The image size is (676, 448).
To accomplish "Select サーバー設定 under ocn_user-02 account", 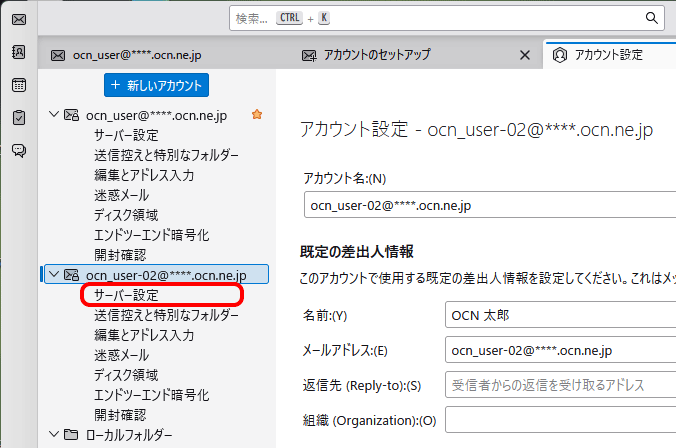I will click(x=127, y=295).
